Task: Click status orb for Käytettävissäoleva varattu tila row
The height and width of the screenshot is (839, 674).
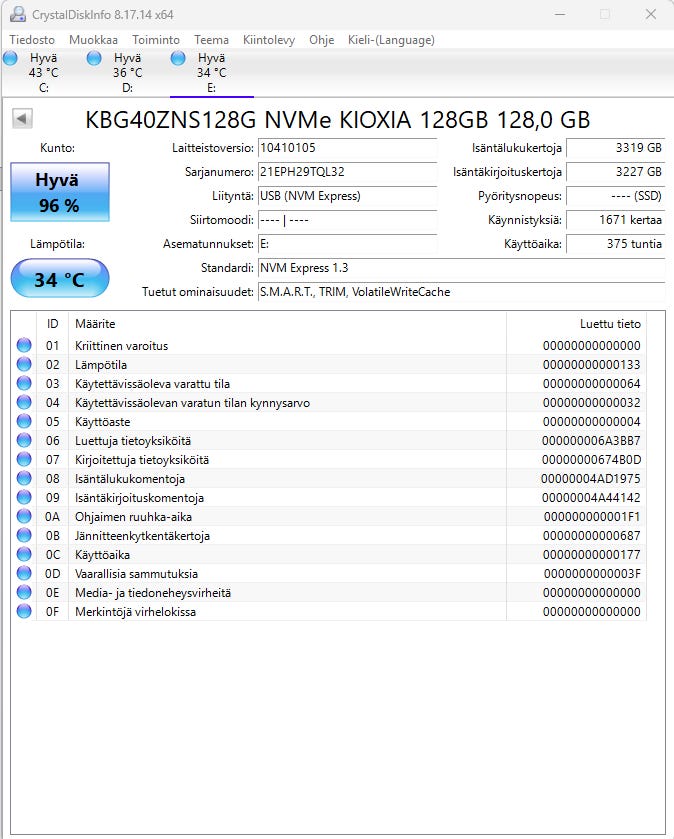Action: (x=24, y=383)
